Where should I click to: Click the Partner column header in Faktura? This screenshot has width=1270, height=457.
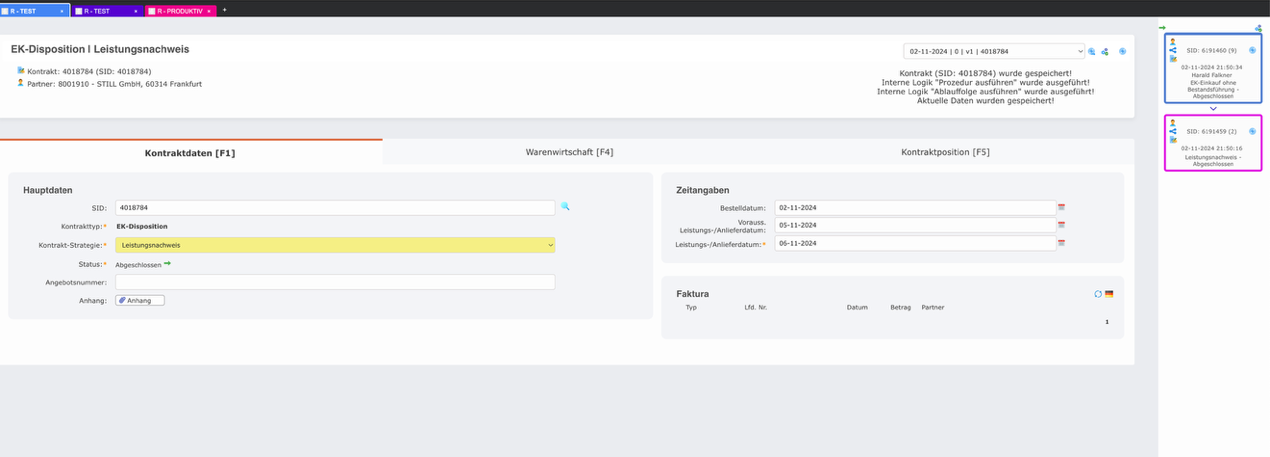(933, 308)
